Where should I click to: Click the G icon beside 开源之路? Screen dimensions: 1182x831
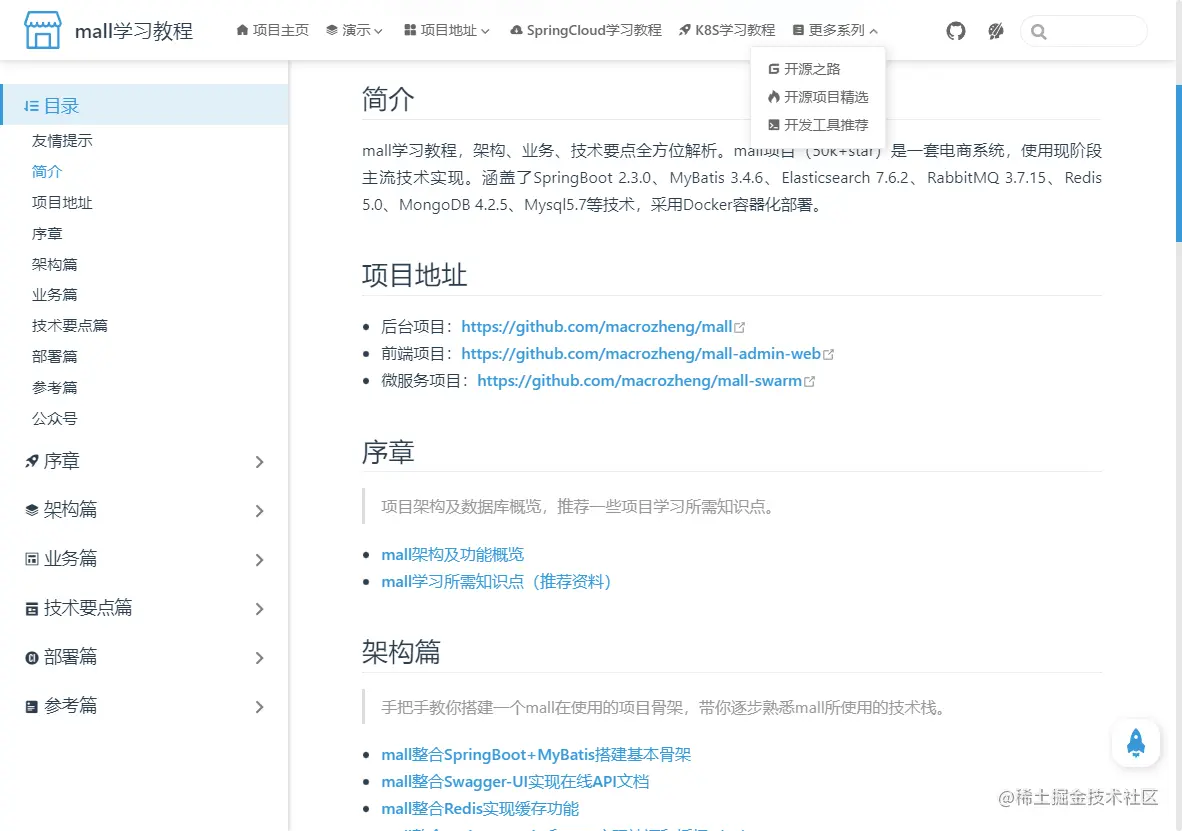point(773,69)
